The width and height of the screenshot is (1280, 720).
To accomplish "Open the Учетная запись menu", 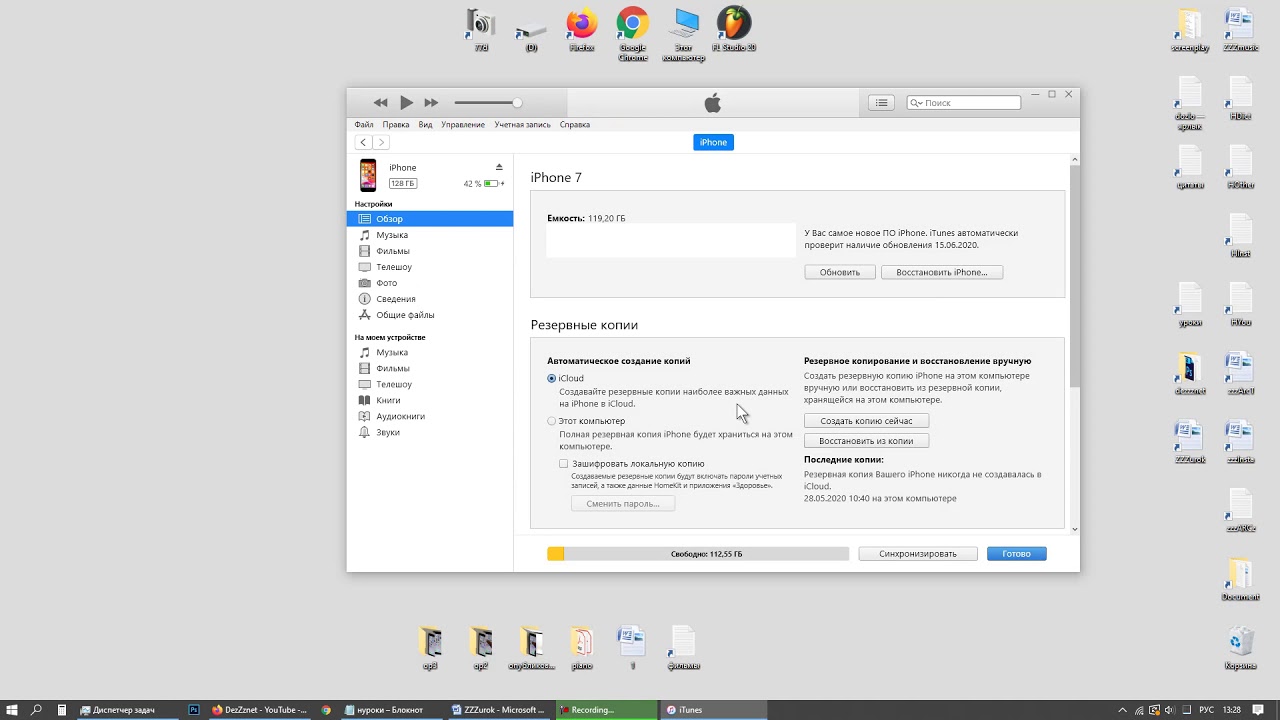I will pyautogui.click(x=522, y=125).
